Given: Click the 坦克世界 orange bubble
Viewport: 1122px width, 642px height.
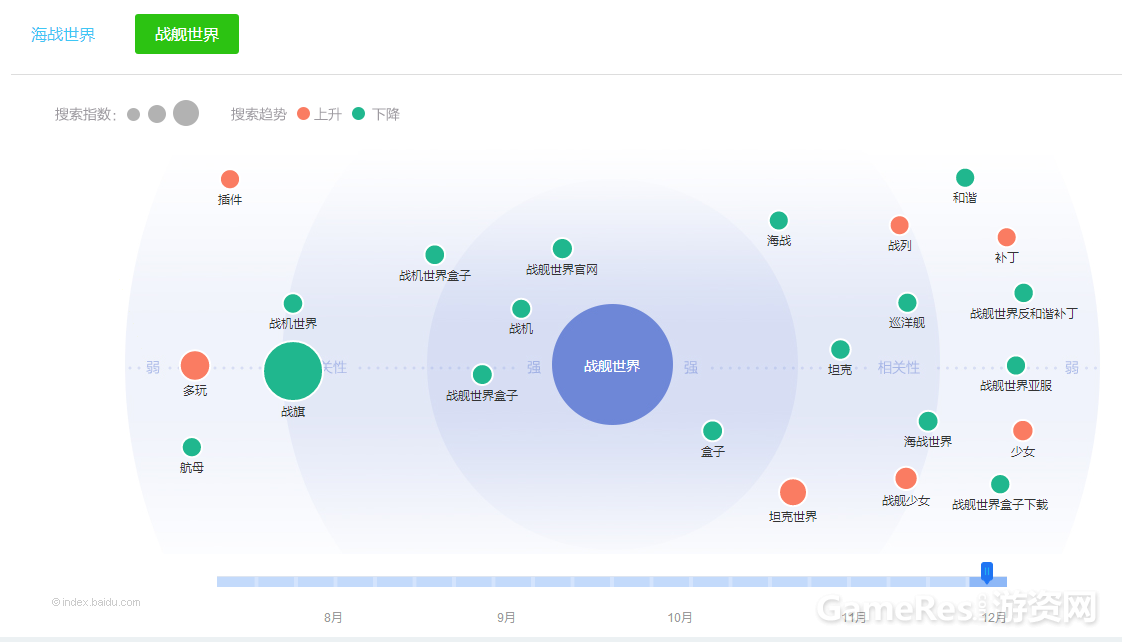Looking at the screenshot, I should 793,492.
